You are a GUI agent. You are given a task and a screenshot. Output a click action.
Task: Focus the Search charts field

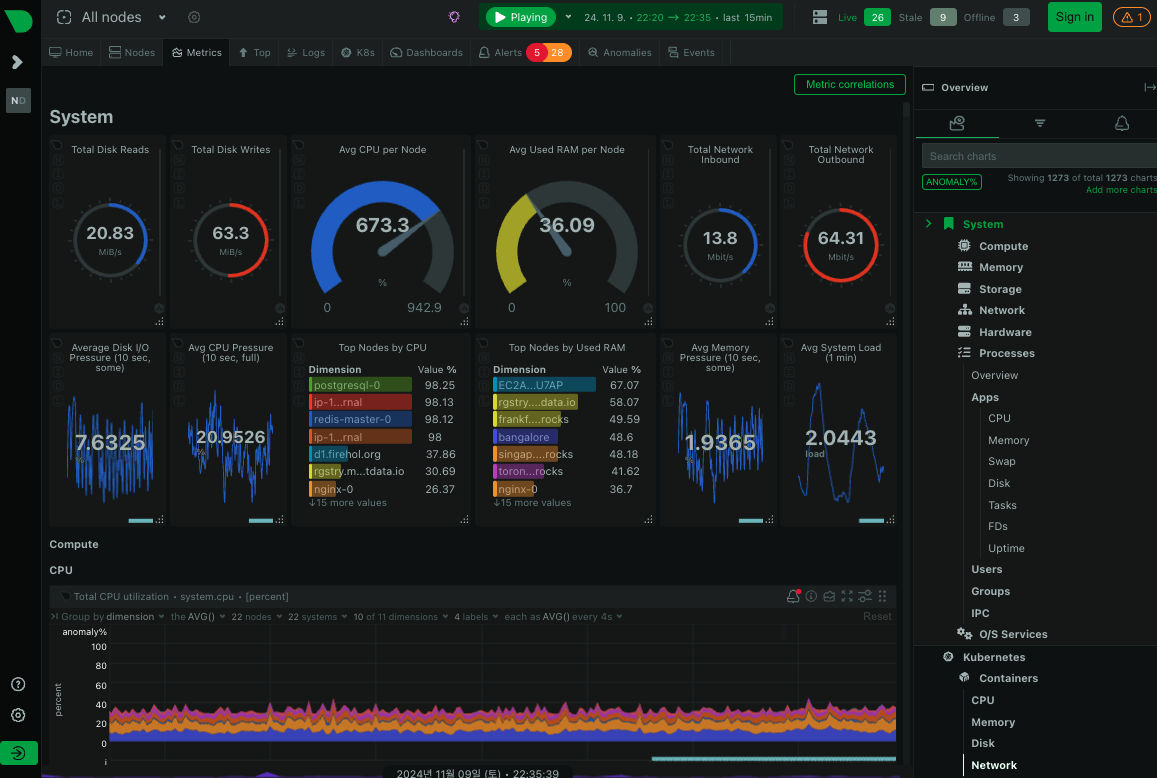(1040, 156)
